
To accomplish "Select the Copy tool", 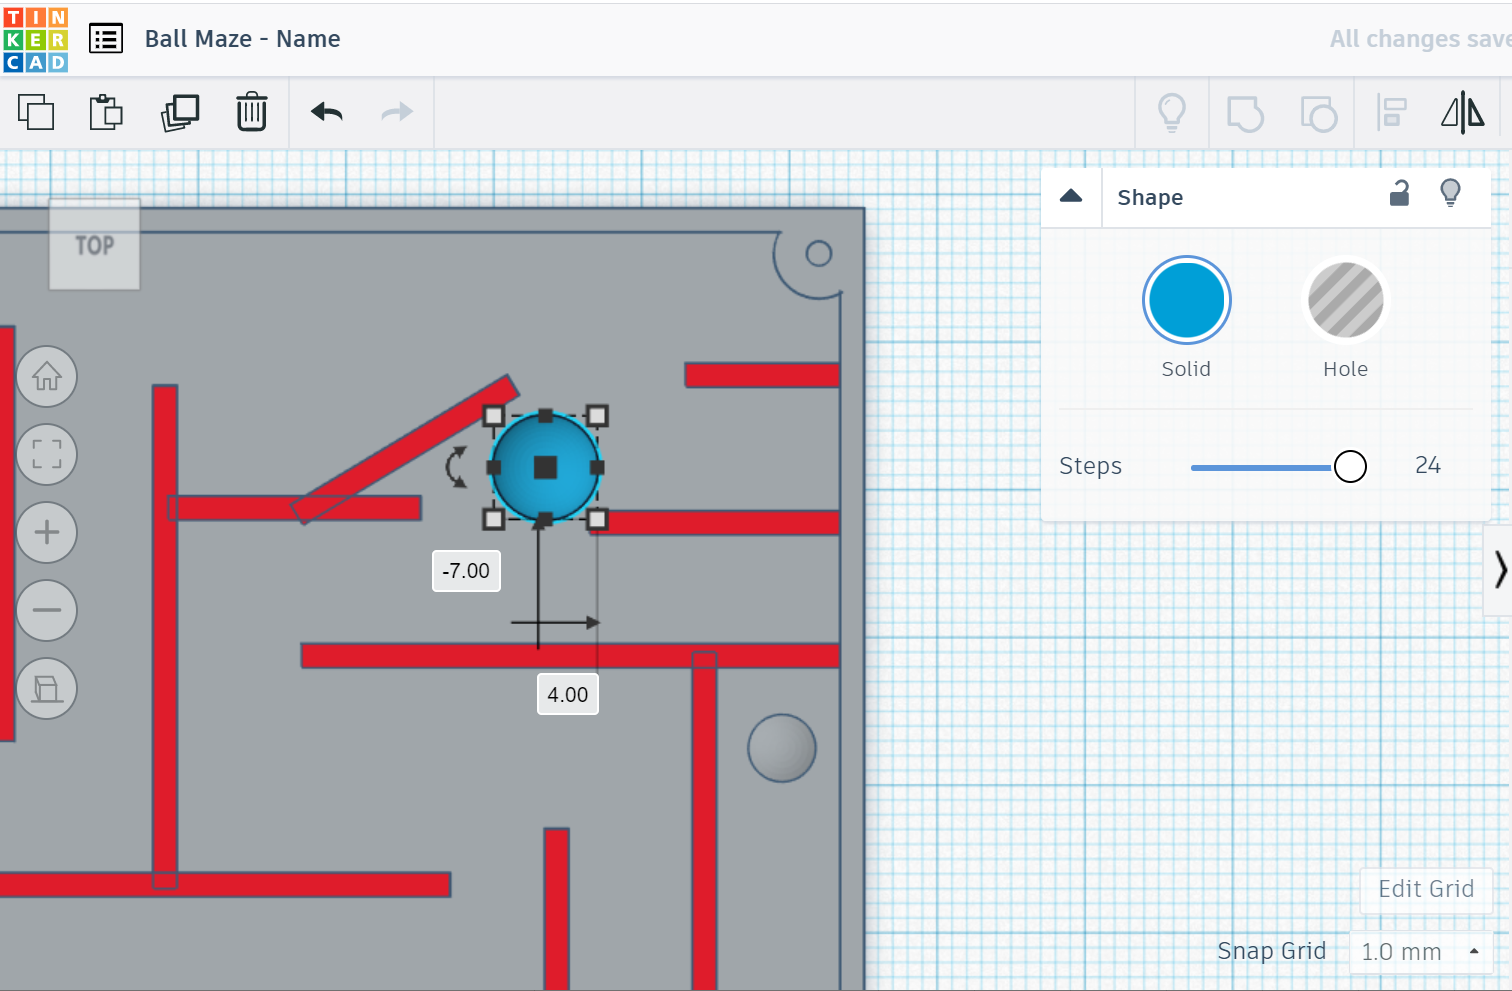I will coord(36,112).
